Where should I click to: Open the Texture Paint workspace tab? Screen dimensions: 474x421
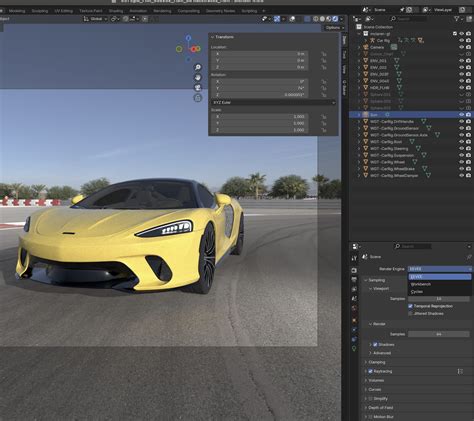click(x=91, y=11)
